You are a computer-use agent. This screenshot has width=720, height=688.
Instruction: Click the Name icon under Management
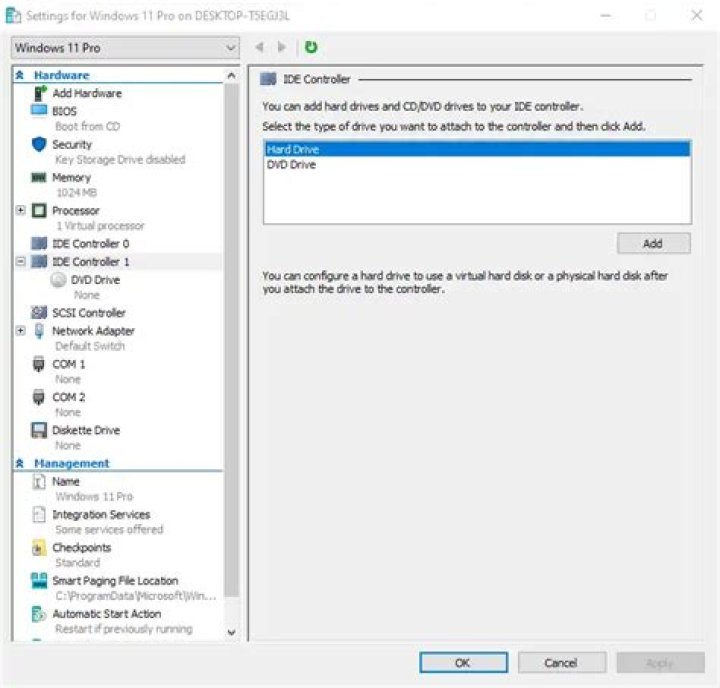[39, 481]
